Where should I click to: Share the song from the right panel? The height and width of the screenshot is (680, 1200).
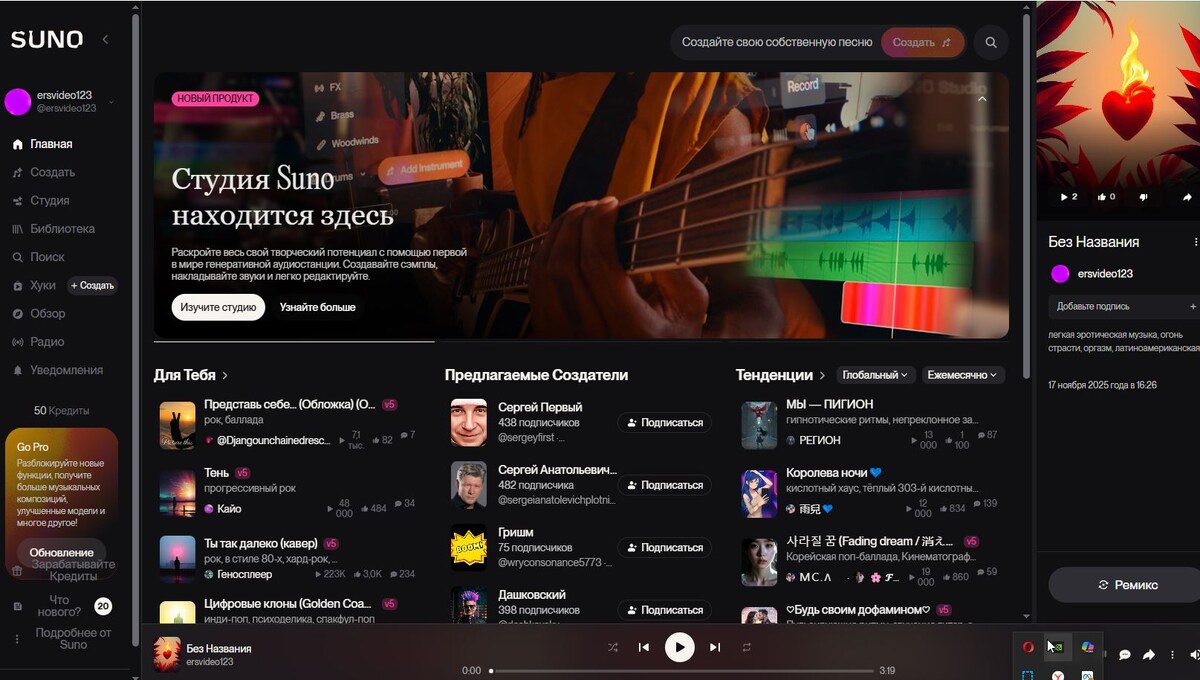[1188, 197]
